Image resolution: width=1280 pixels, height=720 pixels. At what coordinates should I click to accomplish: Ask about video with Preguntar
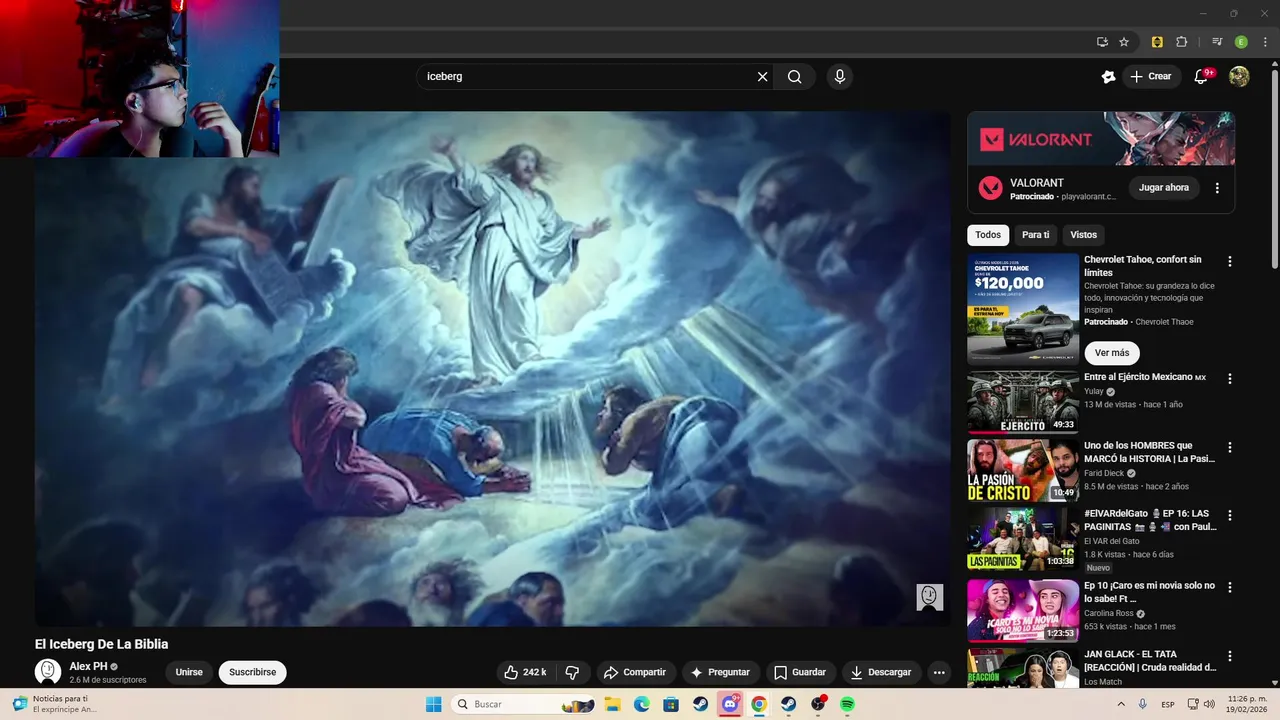721,672
